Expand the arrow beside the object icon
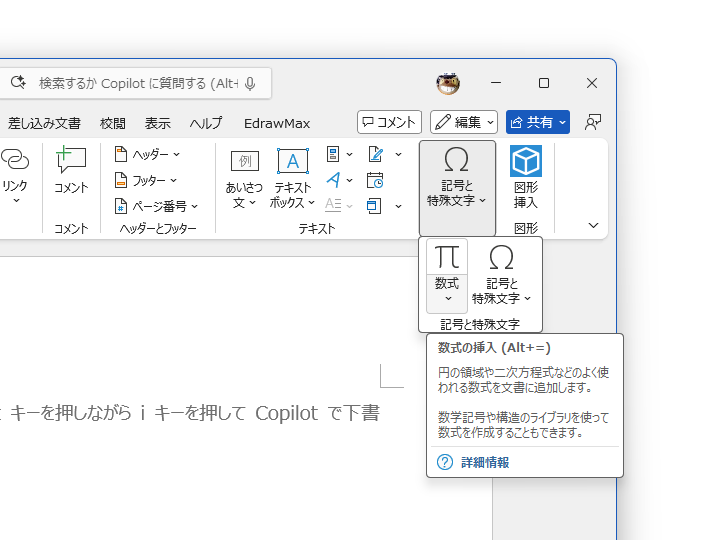The width and height of the screenshot is (720, 540). 399,207
